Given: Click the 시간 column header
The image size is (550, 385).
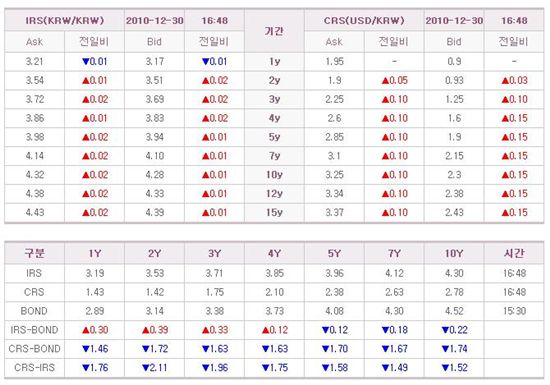Looking at the screenshot, I should pyautogui.click(x=514, y=253).
